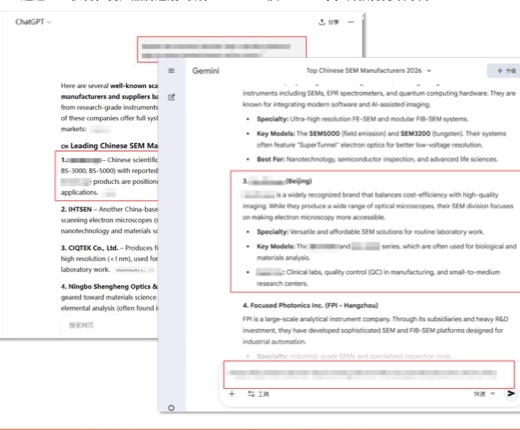
Task: Expand the Gemini speed mode (快速) dropdown
Action: click(x=484, y=394)
